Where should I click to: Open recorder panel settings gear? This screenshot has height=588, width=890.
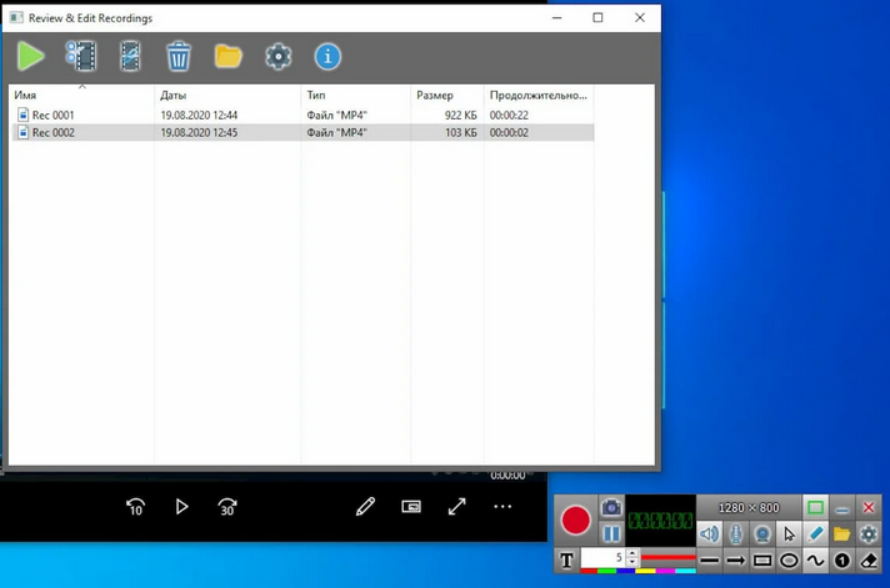(869, 534)
